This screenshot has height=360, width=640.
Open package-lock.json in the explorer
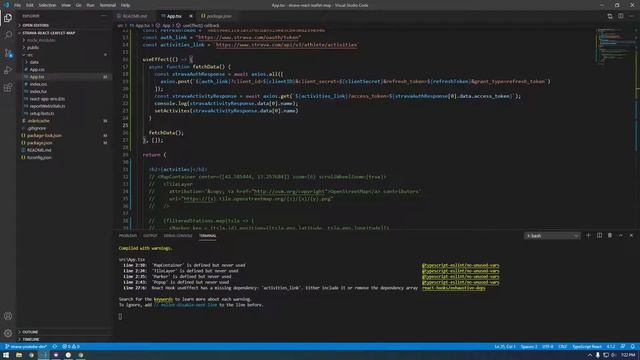pos(44,136)
